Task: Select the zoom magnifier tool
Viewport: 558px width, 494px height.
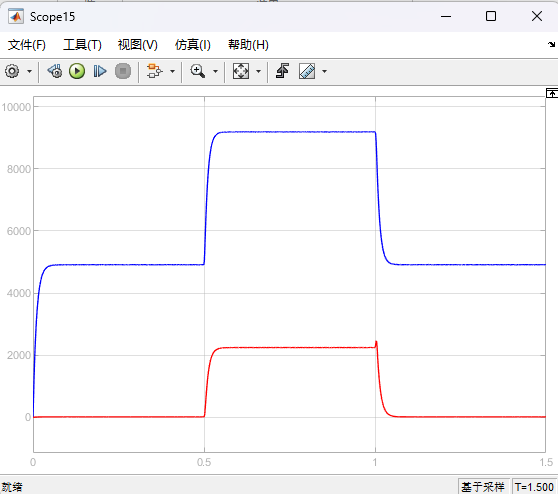Action: [198, 71]
